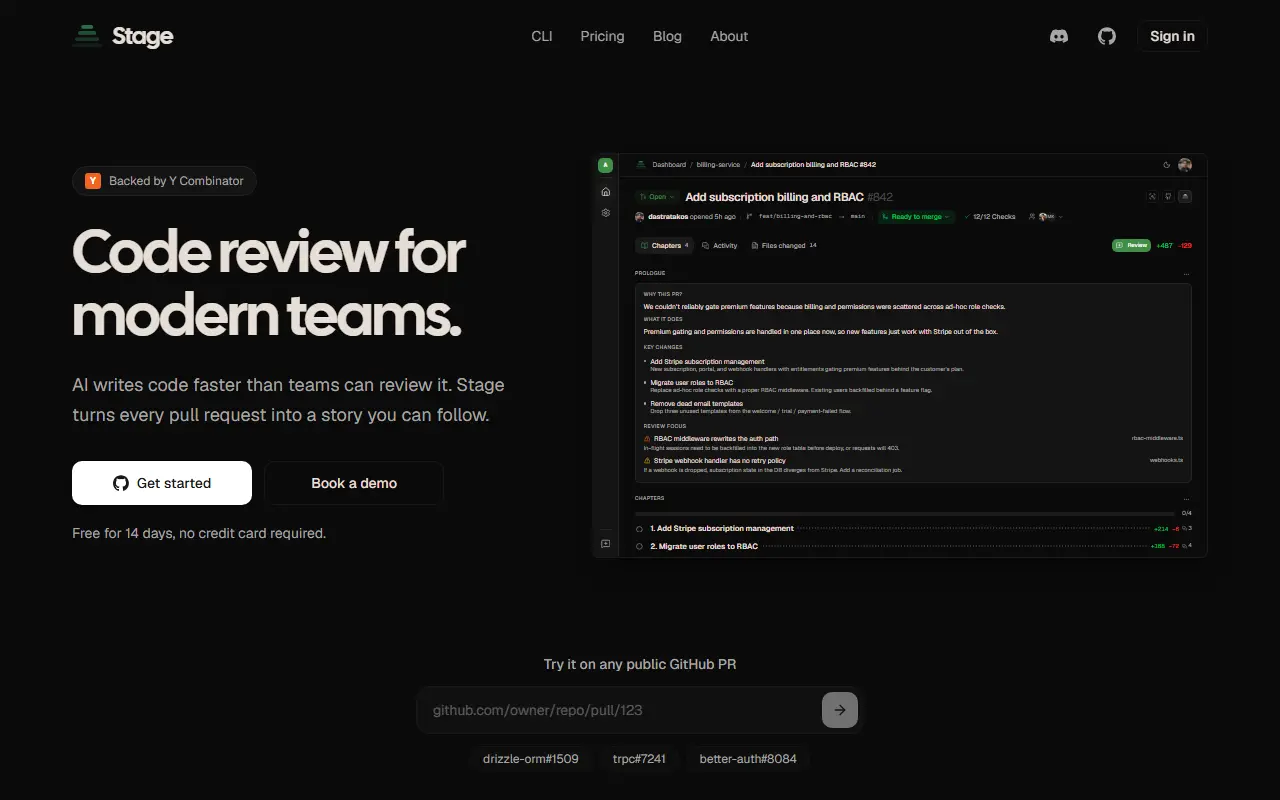Click author name dastratakos
The image size is (1280, 800).
(x=668, y=216)
